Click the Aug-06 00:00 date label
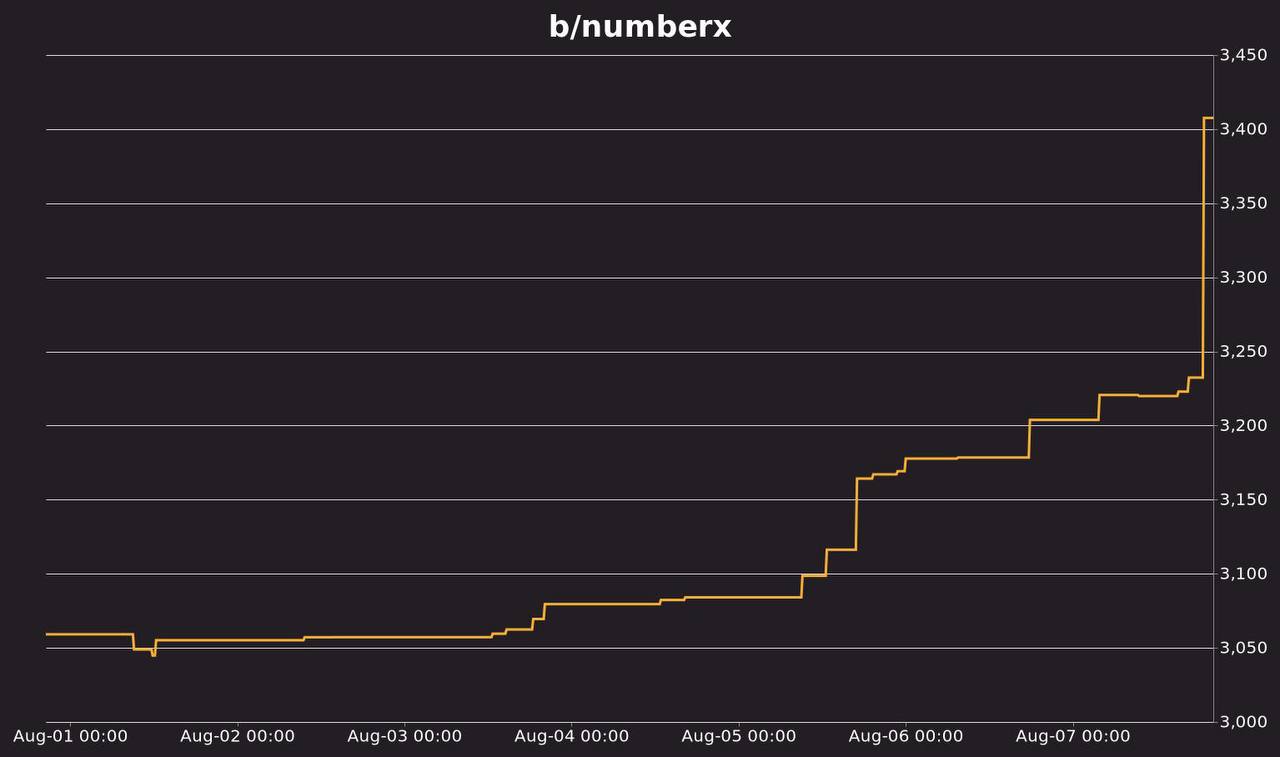The image size is (1280, 757). pos(905,737)
